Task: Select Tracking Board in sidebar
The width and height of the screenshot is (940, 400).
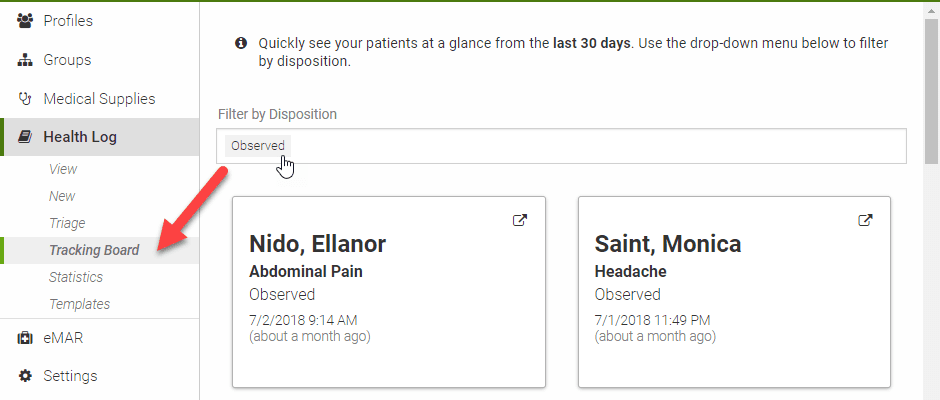Action: point(94,250)
